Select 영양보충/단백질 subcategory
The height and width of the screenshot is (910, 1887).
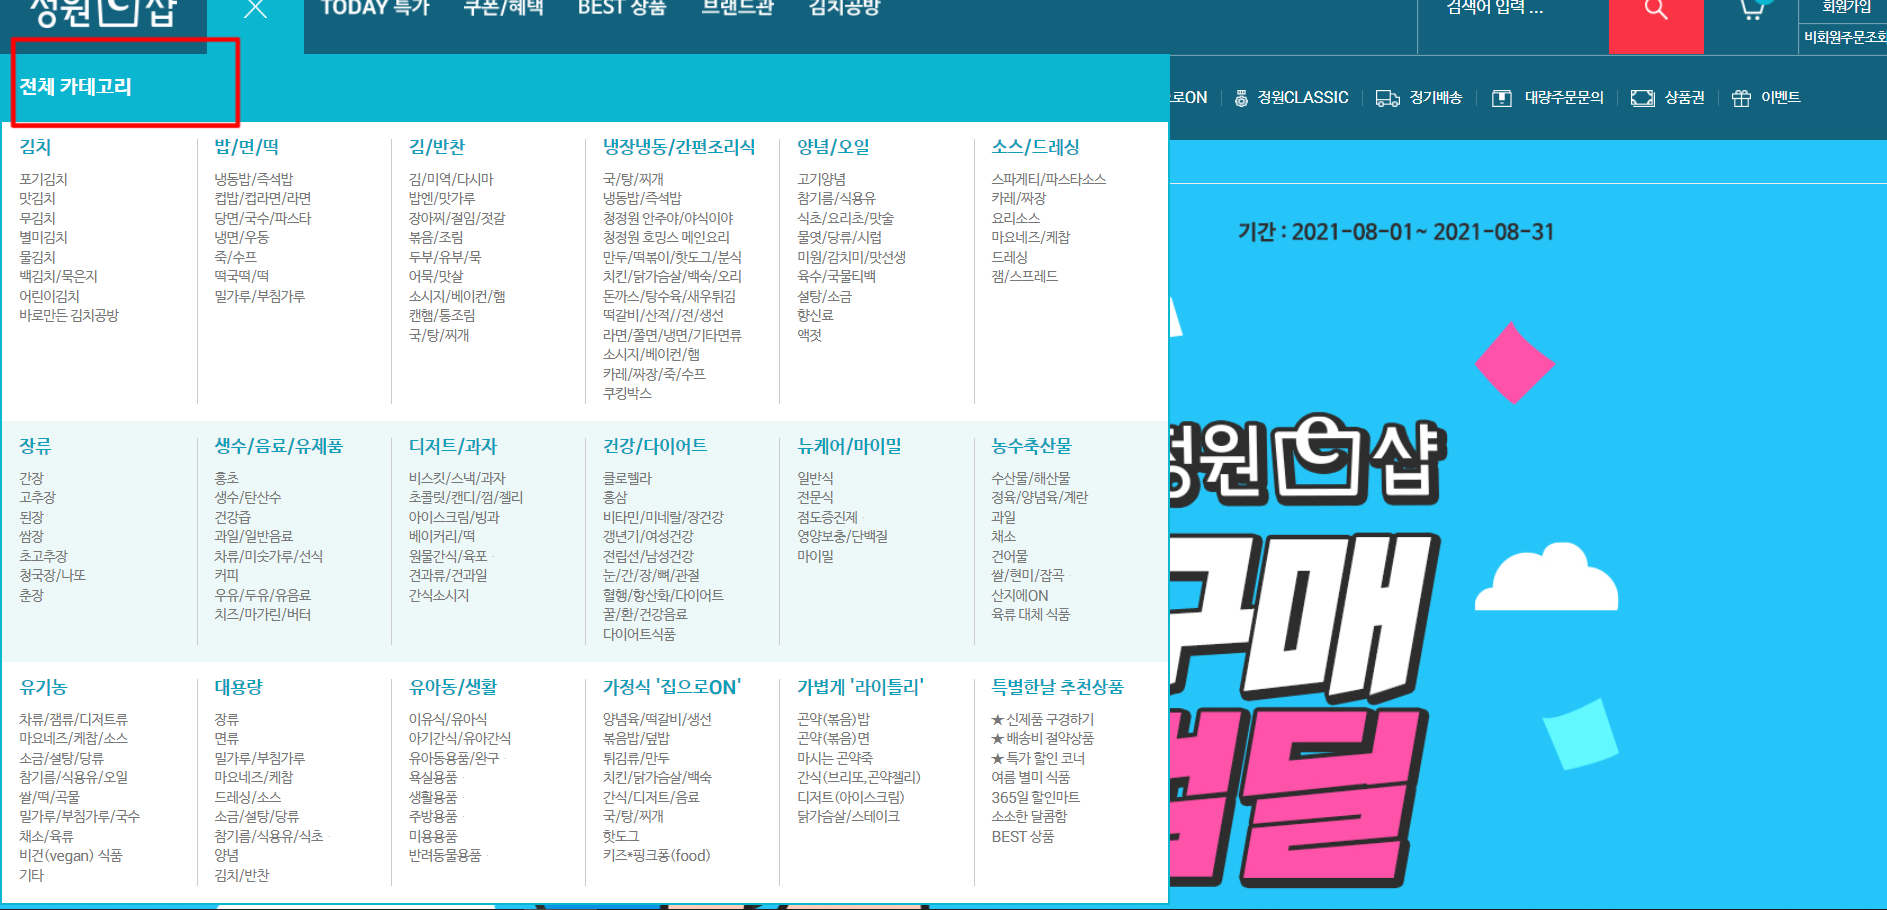tap(842, 537)
